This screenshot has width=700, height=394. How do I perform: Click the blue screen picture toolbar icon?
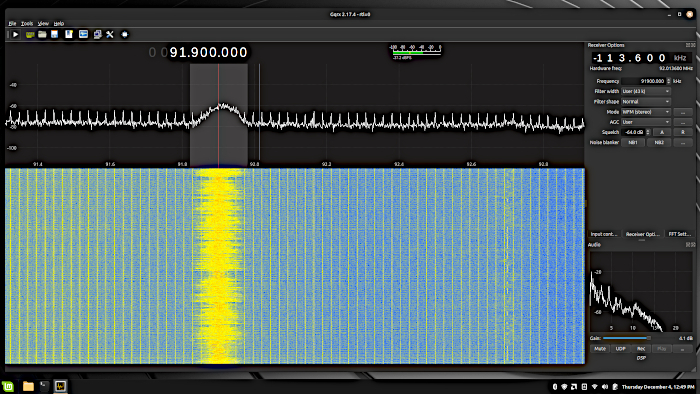click(x=83, y=34)
